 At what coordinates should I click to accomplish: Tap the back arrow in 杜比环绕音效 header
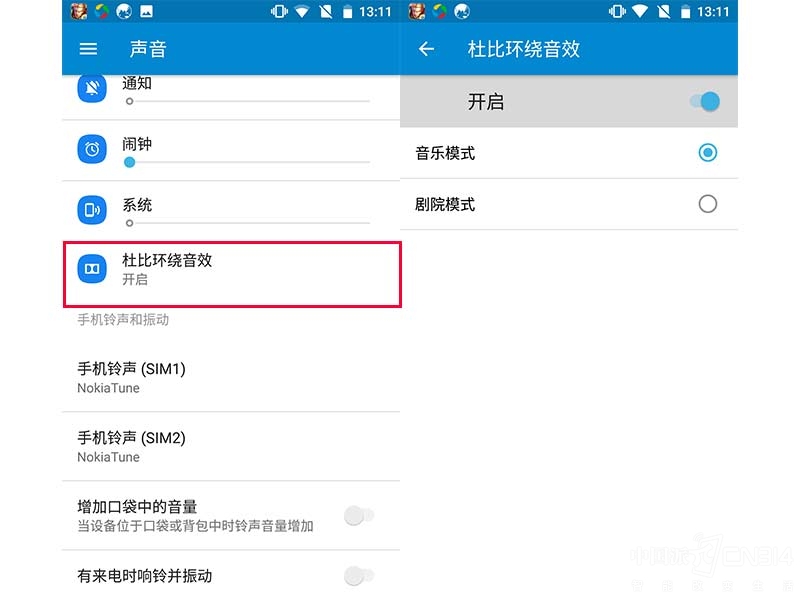(x=426, y=49)
